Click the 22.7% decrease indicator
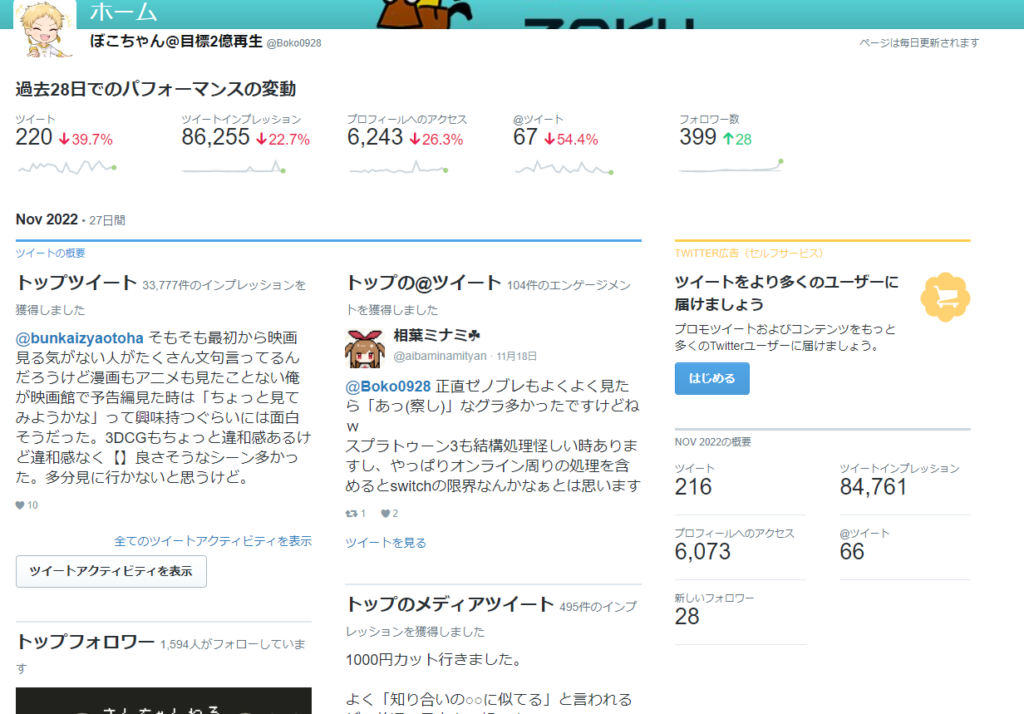Viewport: 1024px width, 714px height. tap(283, 139)
